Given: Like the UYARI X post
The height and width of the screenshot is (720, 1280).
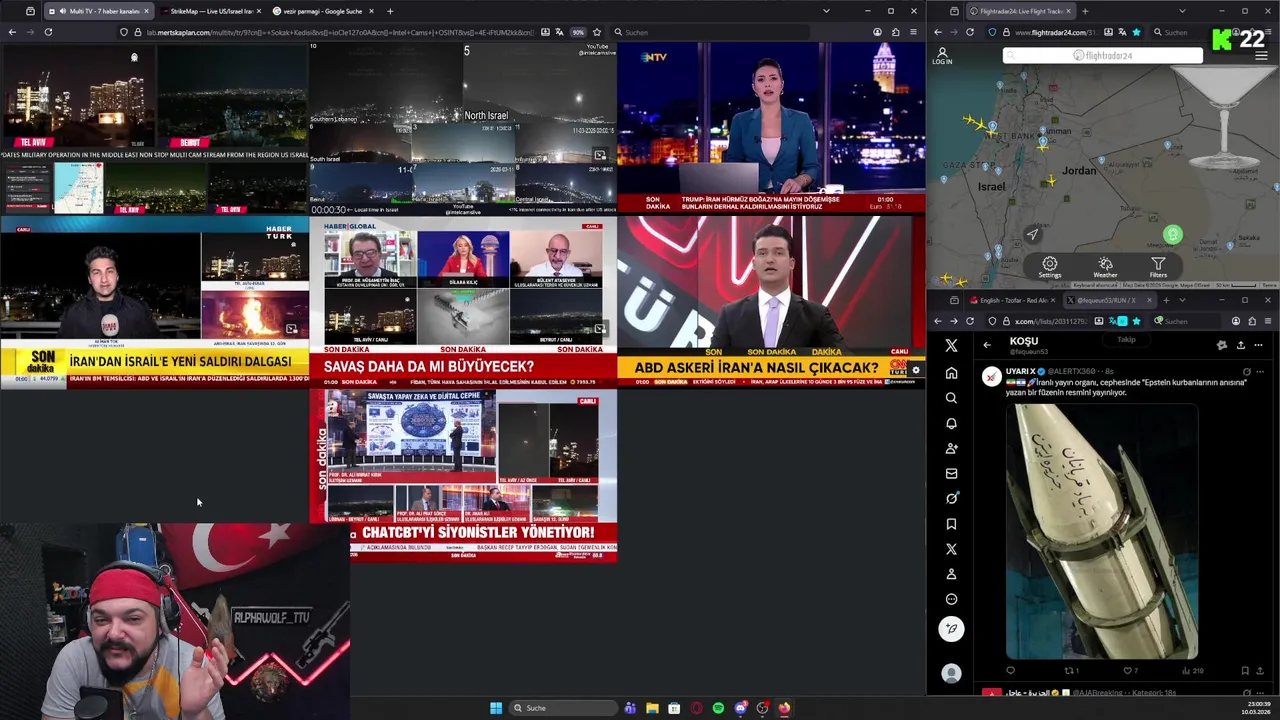Looking at the screenshot, I should click(x=1127, y=670).
